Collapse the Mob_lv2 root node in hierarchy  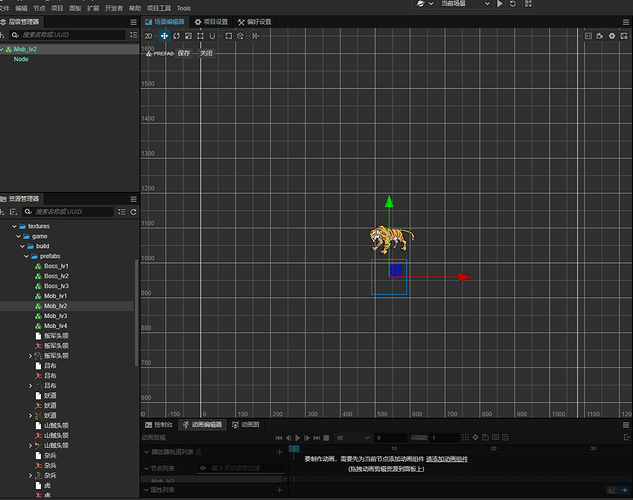(2, 49)
